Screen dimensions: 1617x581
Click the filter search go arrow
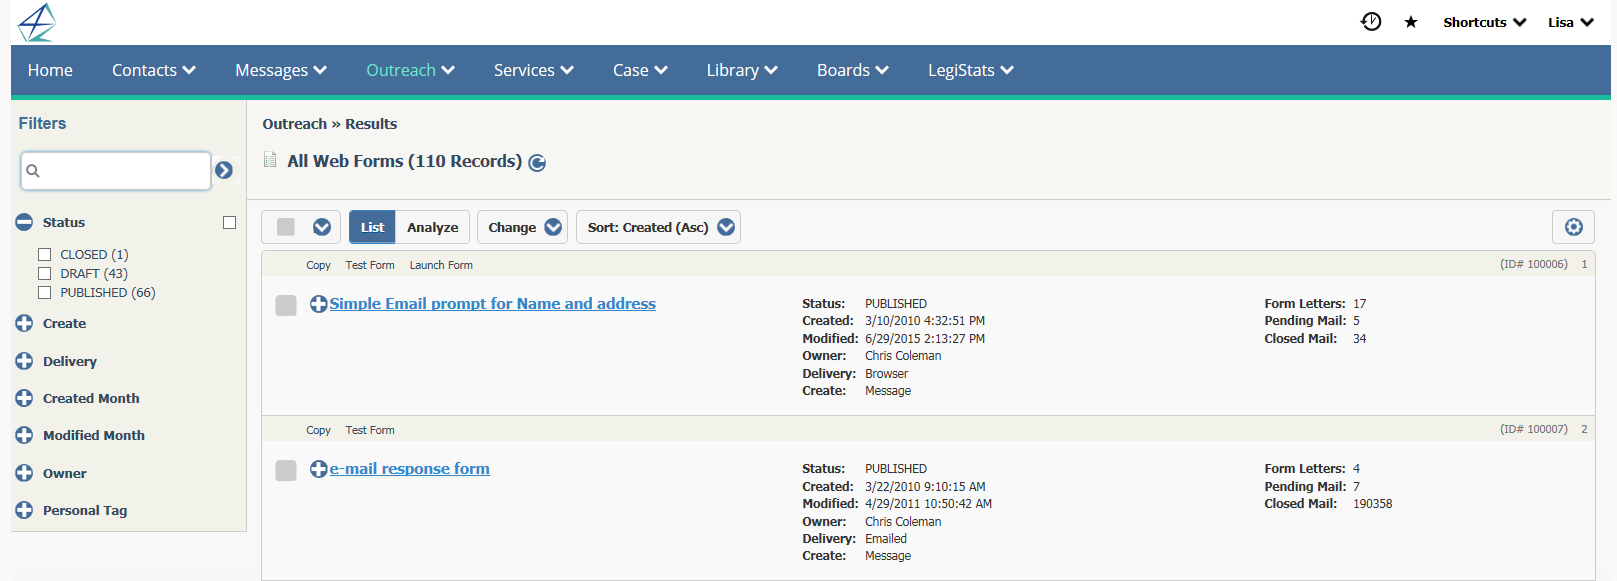(224, 171)
